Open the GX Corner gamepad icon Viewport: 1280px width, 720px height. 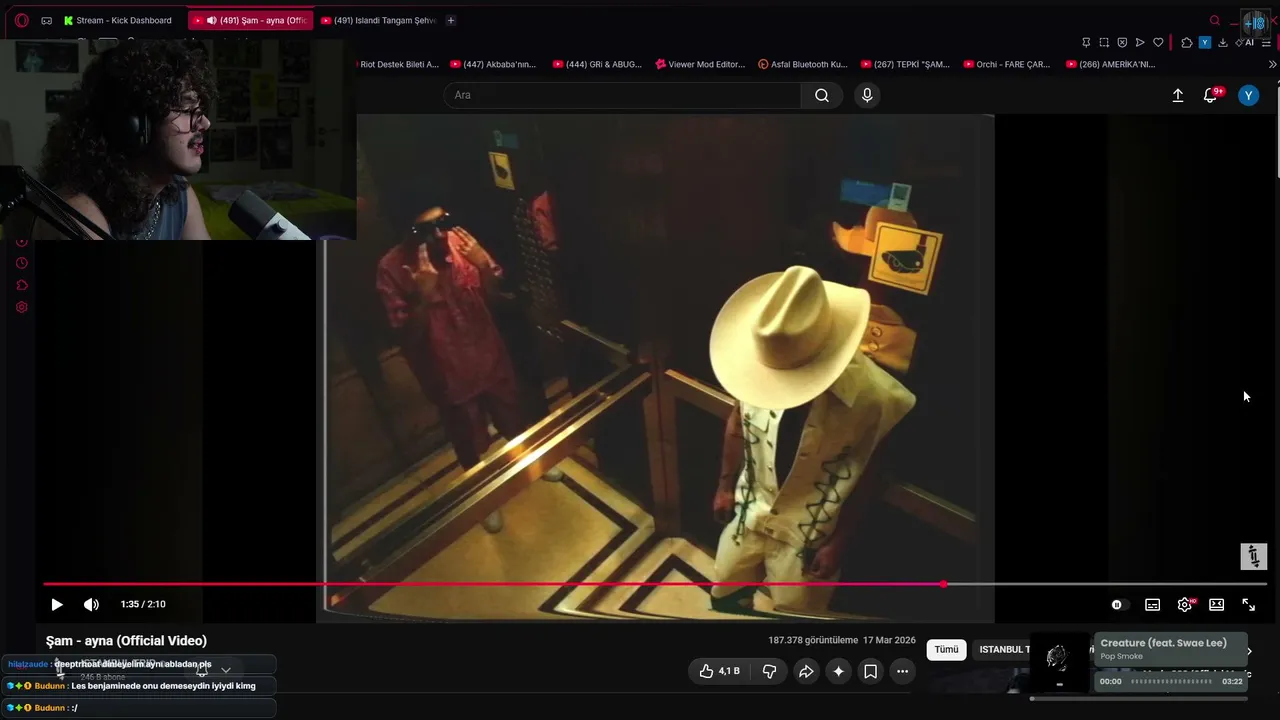[46, 20]
